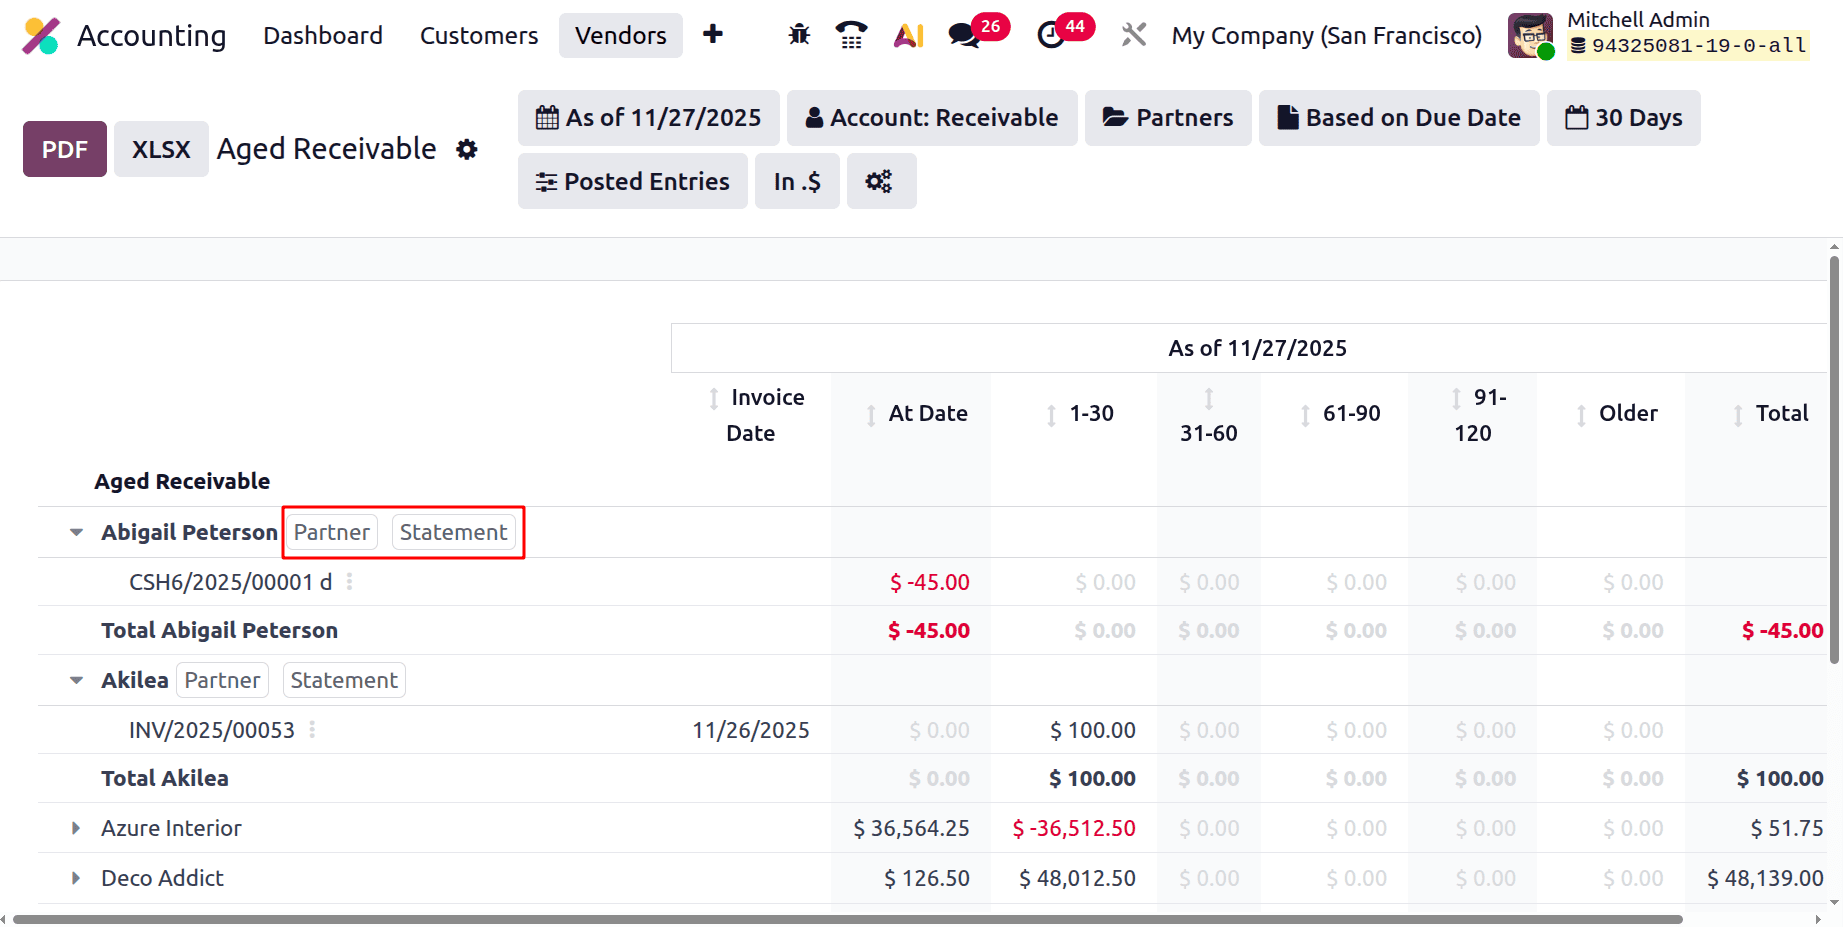This screenshot has width=1843, height=927.
Task: Click Total Akilea row label
Action: (165, 778)
